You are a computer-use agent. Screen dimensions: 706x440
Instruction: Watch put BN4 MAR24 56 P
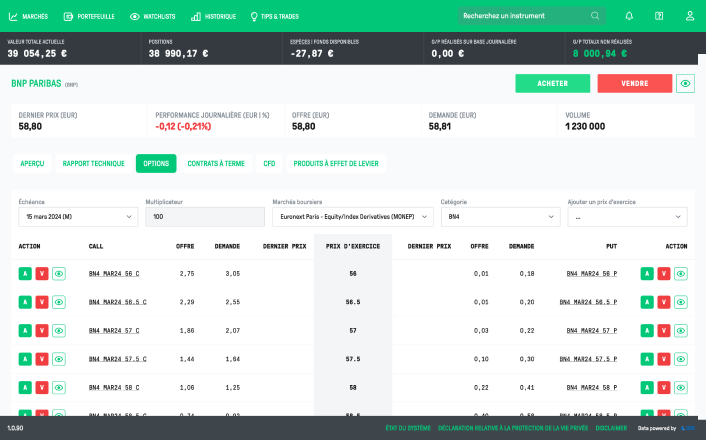tap(681, 273)
